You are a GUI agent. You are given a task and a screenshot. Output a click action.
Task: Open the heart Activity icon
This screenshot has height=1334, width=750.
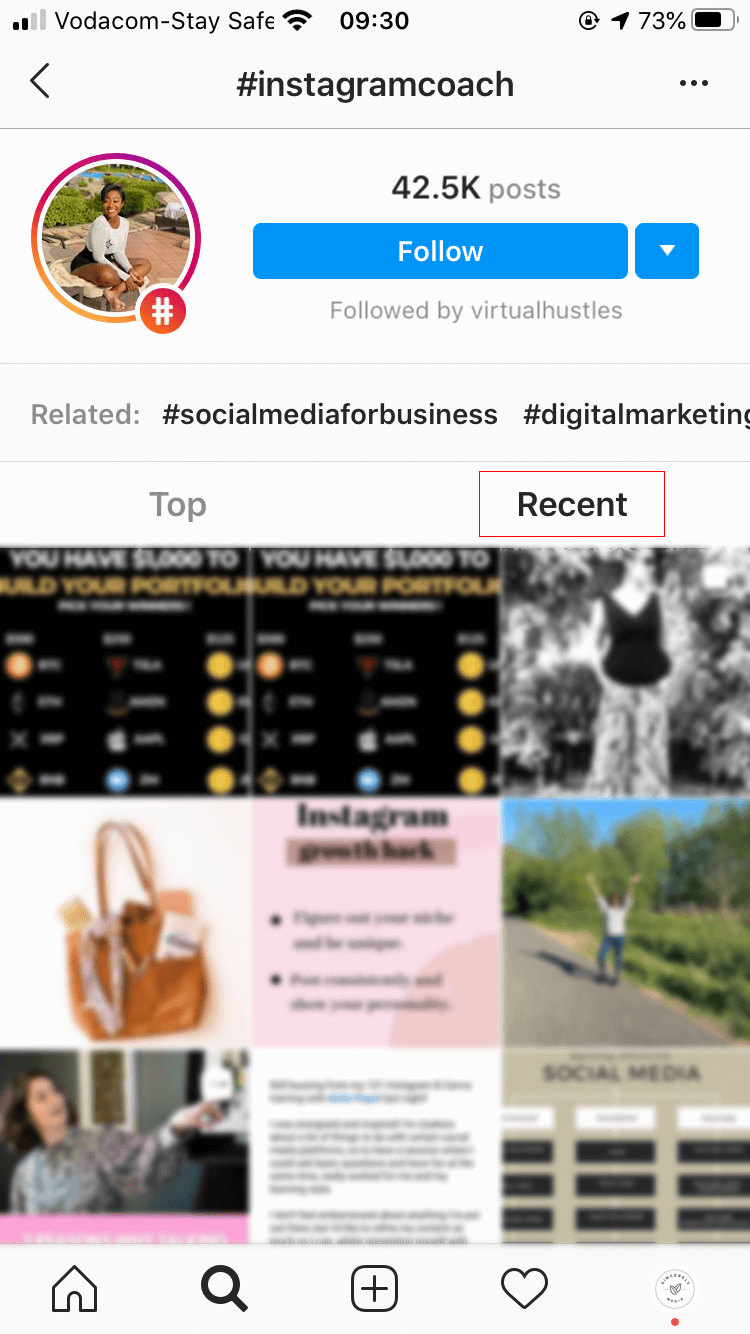(x=524, y=1288)
